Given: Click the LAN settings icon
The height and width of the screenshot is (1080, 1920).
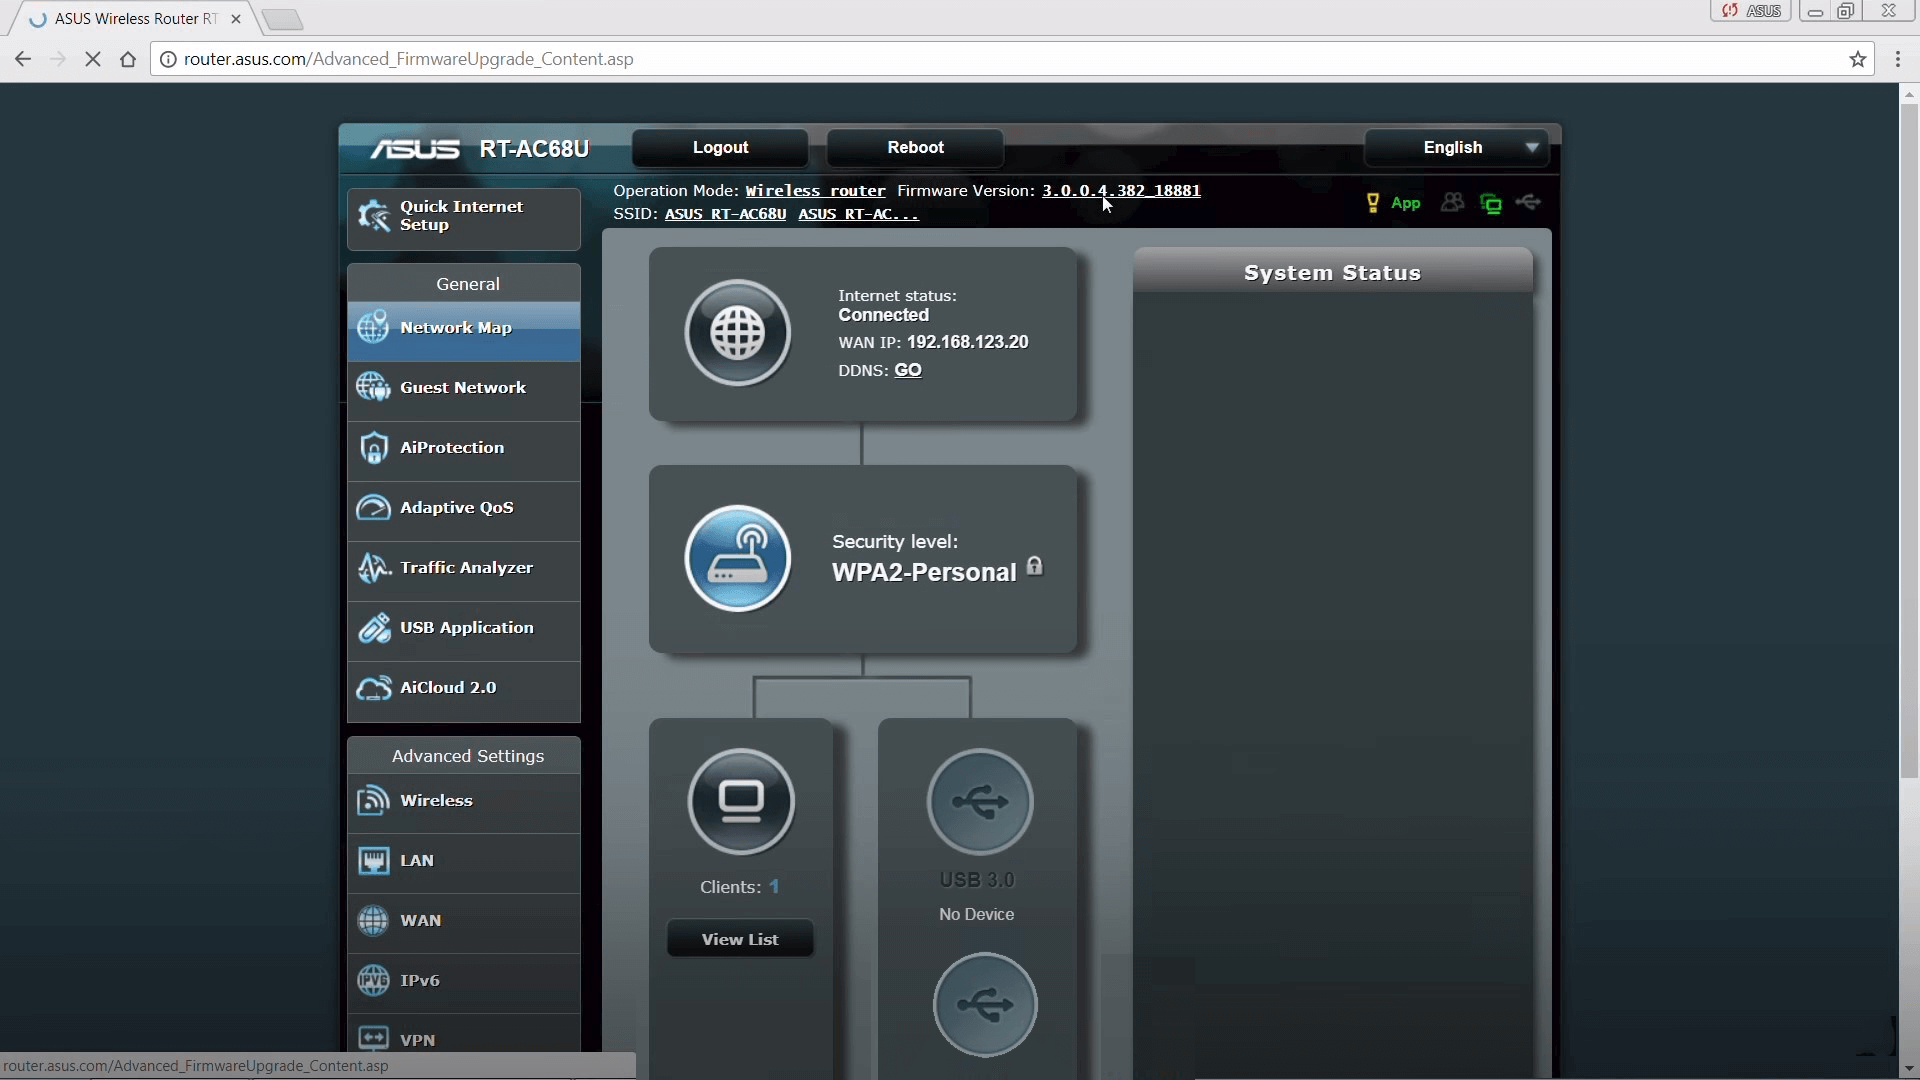Looking at the screenshot, I should 374,861.
